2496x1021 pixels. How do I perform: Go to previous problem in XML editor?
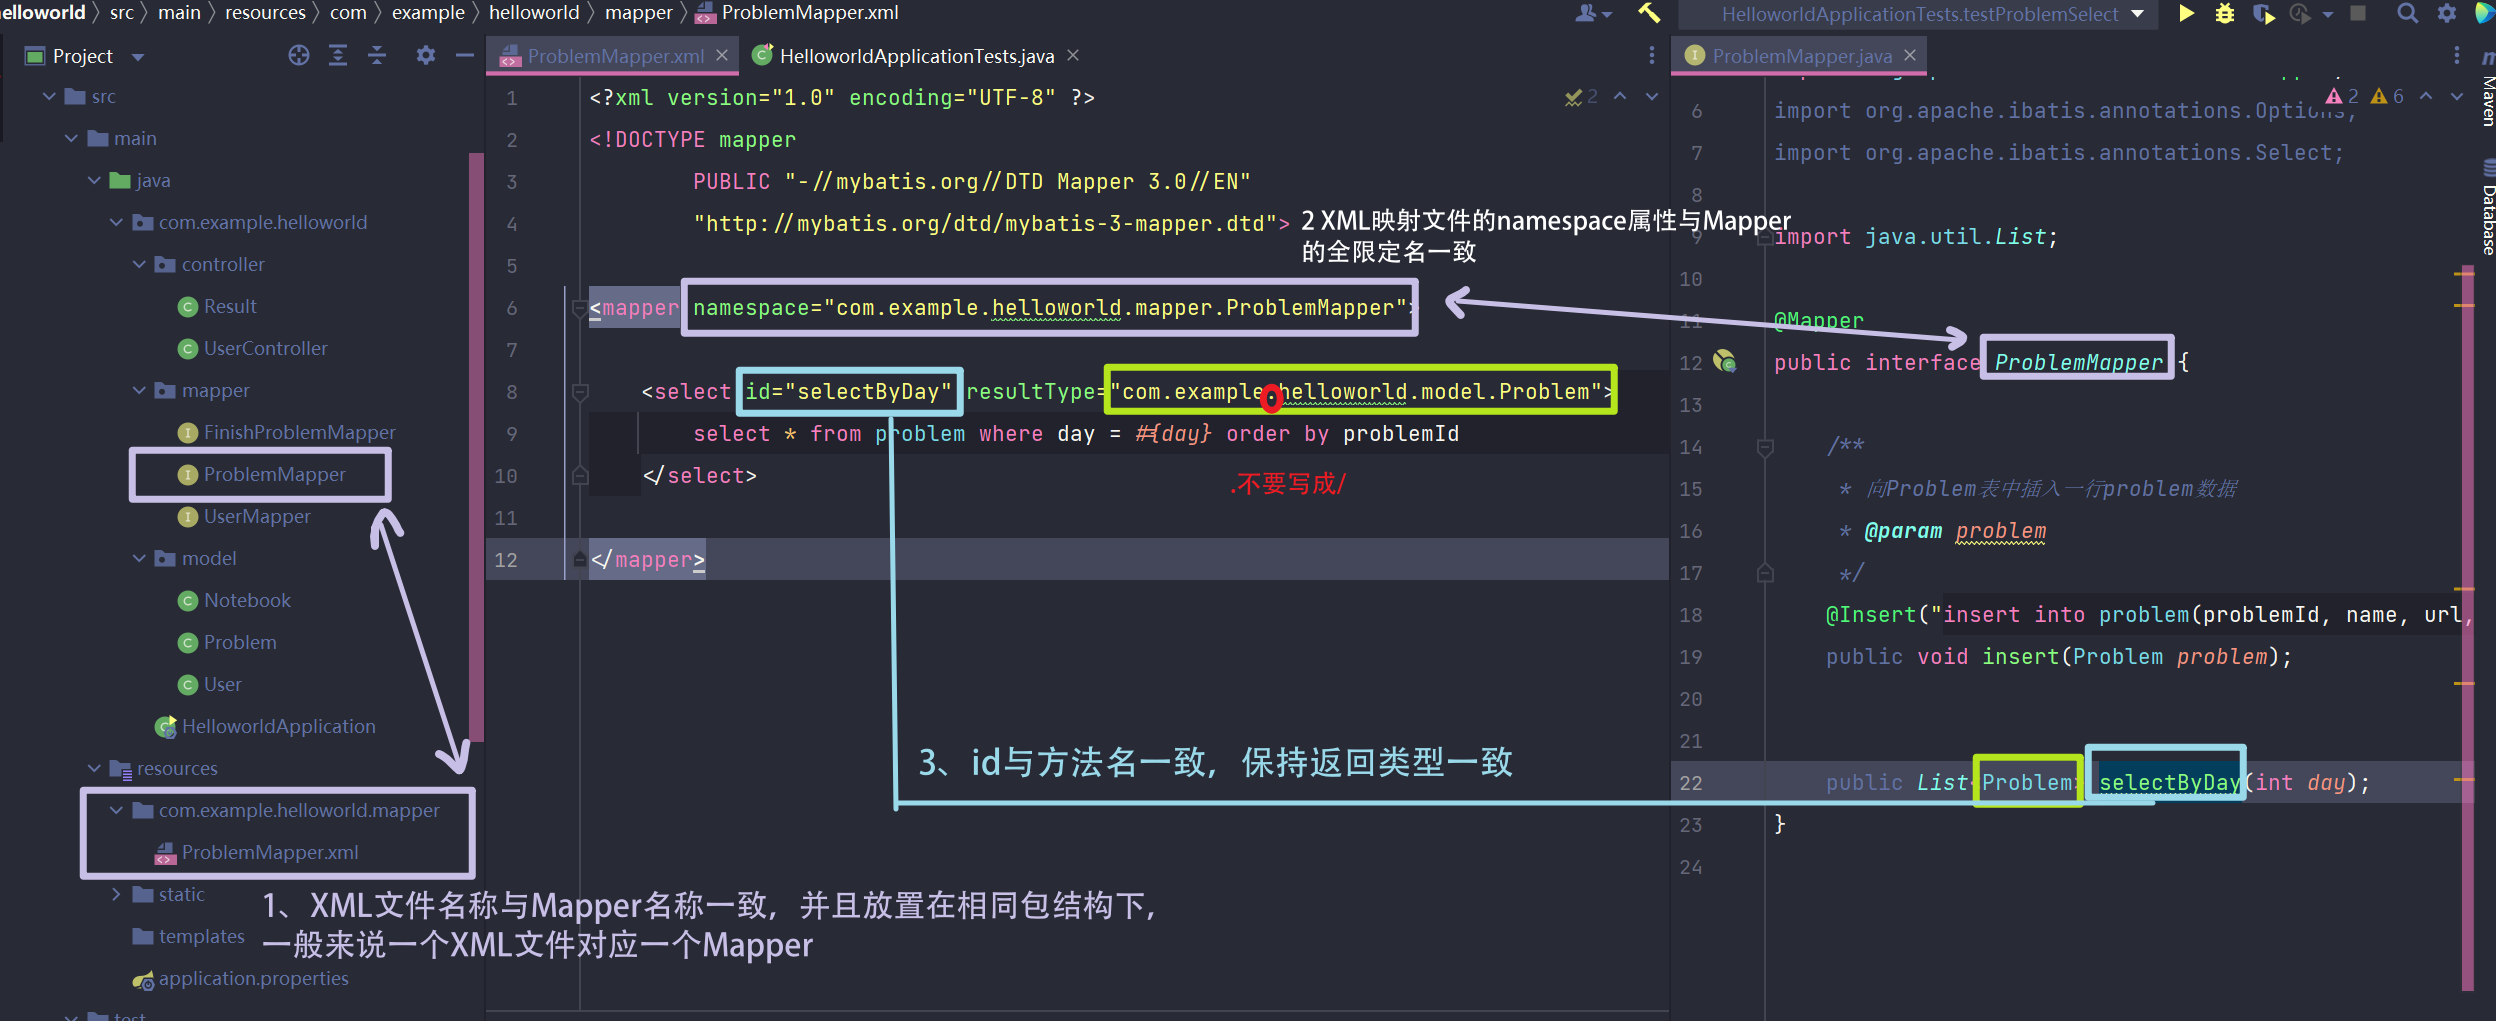pyautogui.click(x=1620, y=97)
